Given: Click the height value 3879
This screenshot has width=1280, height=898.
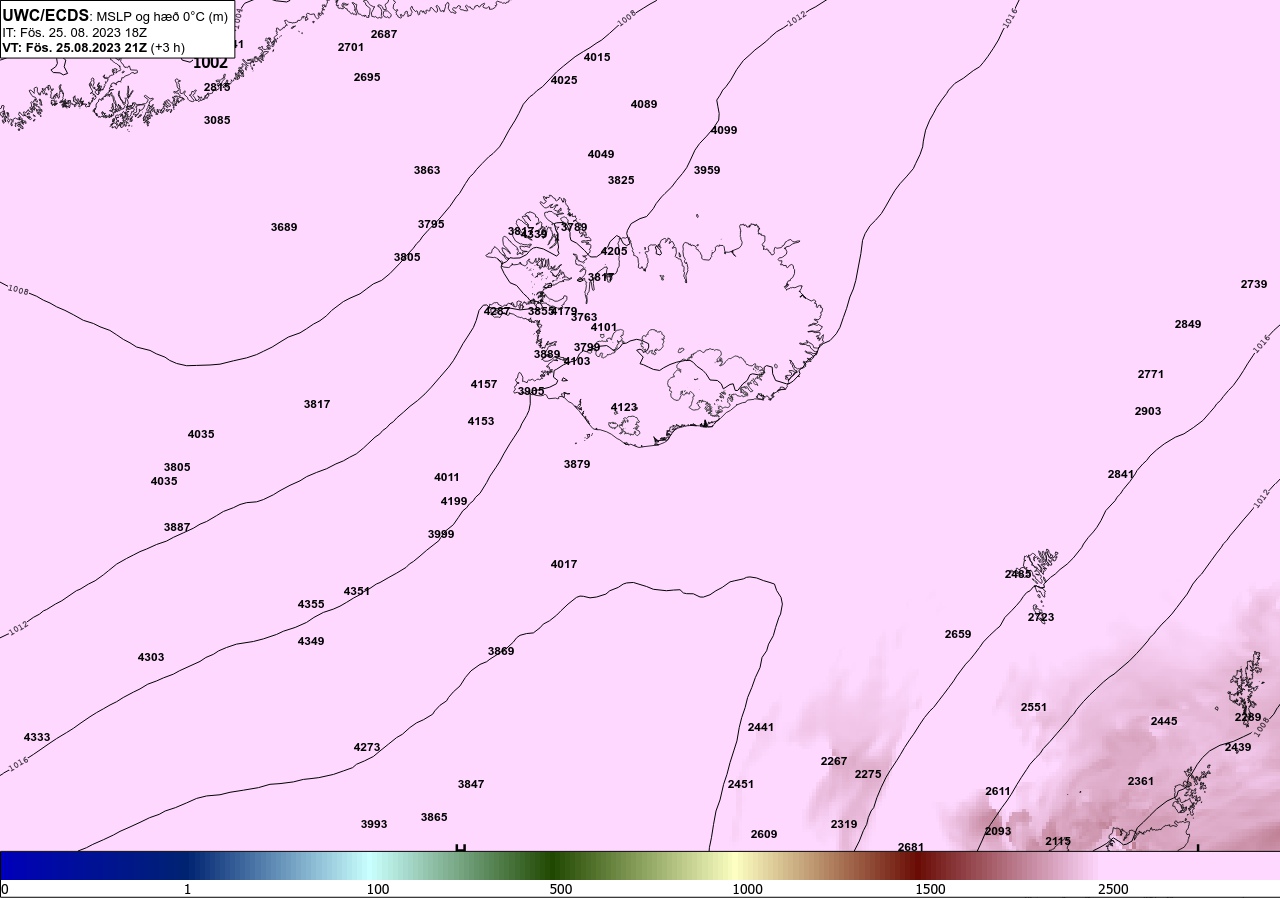Looking at the screenshot, I should pyautogui.click(x=577, y=464).
